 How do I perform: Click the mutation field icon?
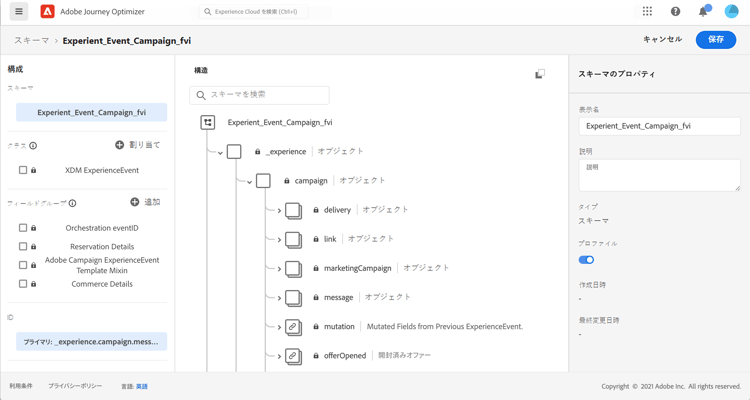point(293,327)
